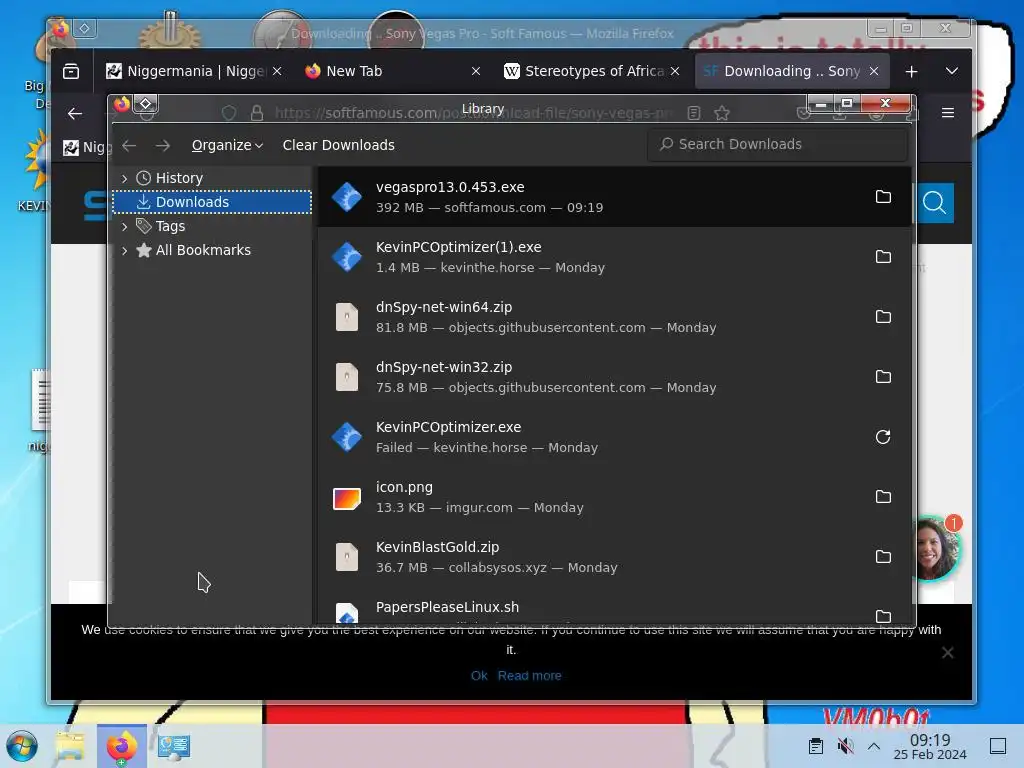Open folder containing icon.png
This screenshot has width=1024, height=768.
[883, 497]
